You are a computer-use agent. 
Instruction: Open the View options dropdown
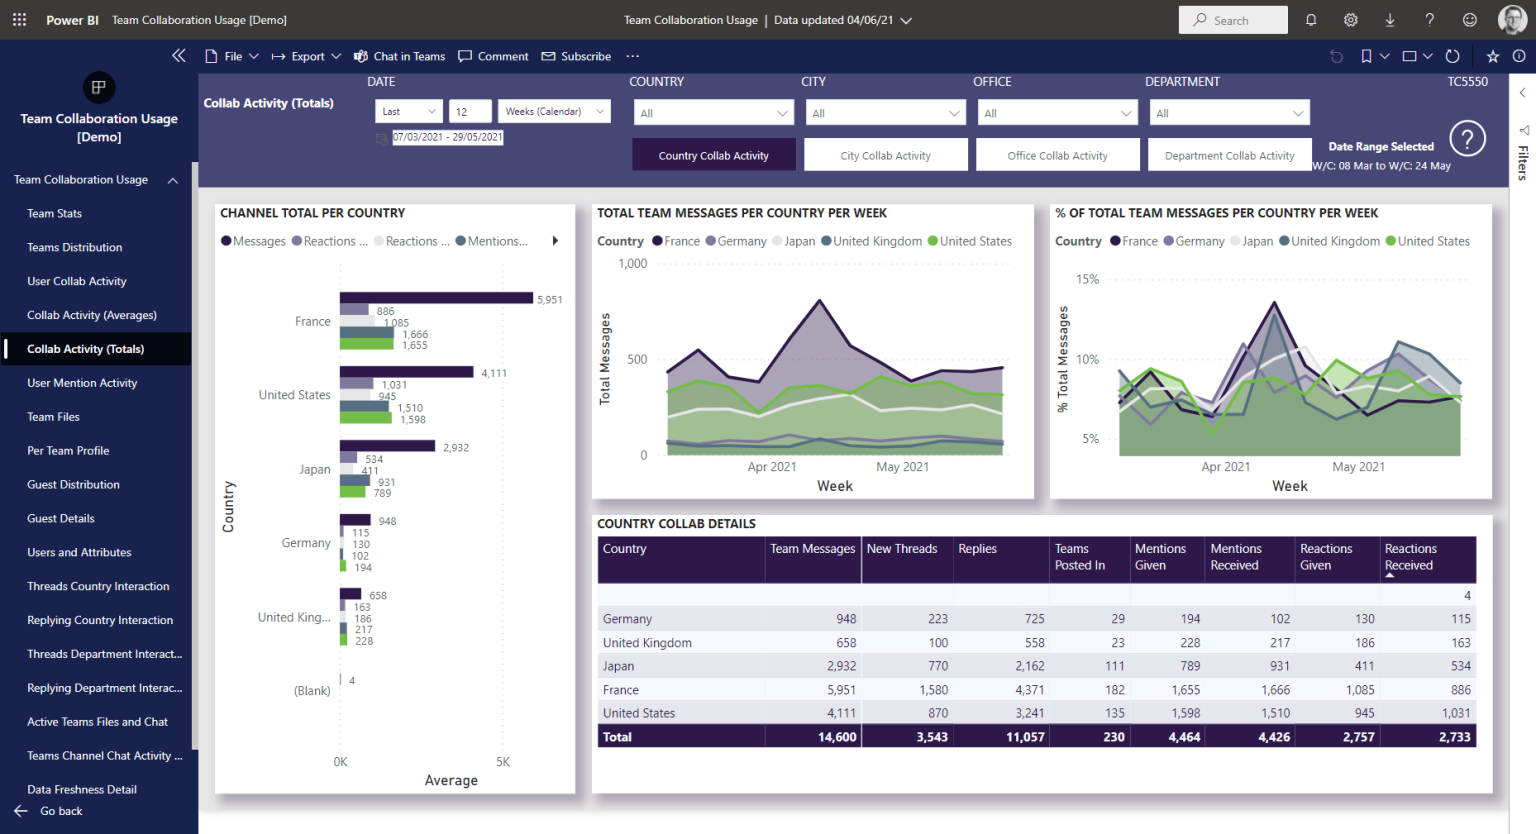coord(1417,56)
